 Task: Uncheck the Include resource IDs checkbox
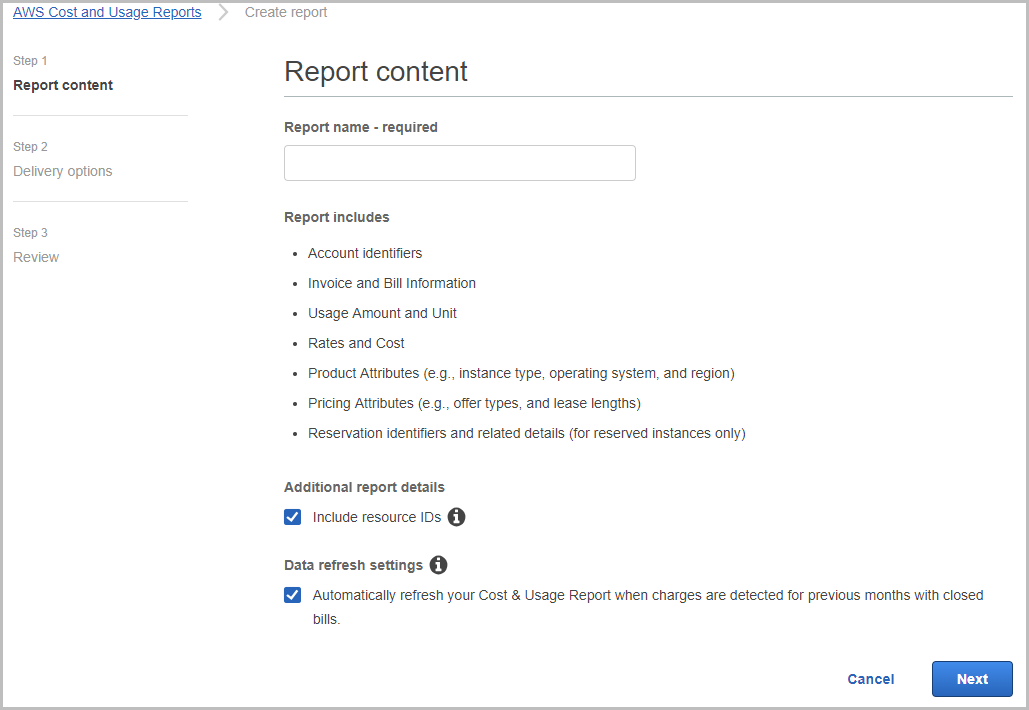pos(293,517)
